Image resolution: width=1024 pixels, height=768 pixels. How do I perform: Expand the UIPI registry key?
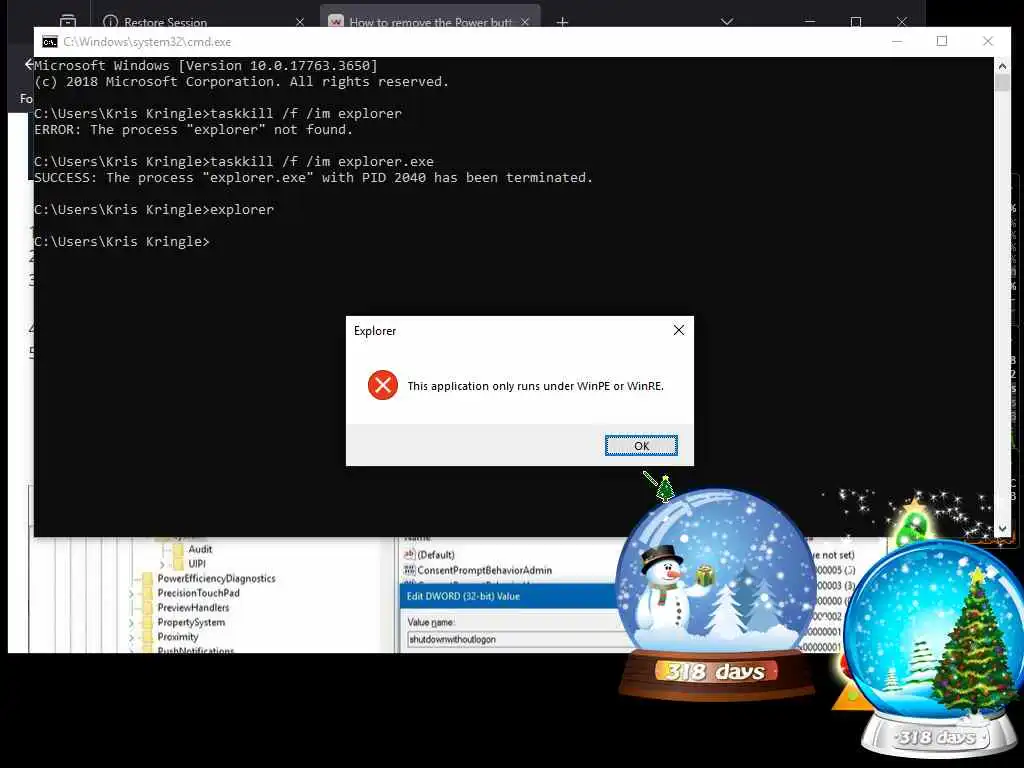click(x=162, y=564)
